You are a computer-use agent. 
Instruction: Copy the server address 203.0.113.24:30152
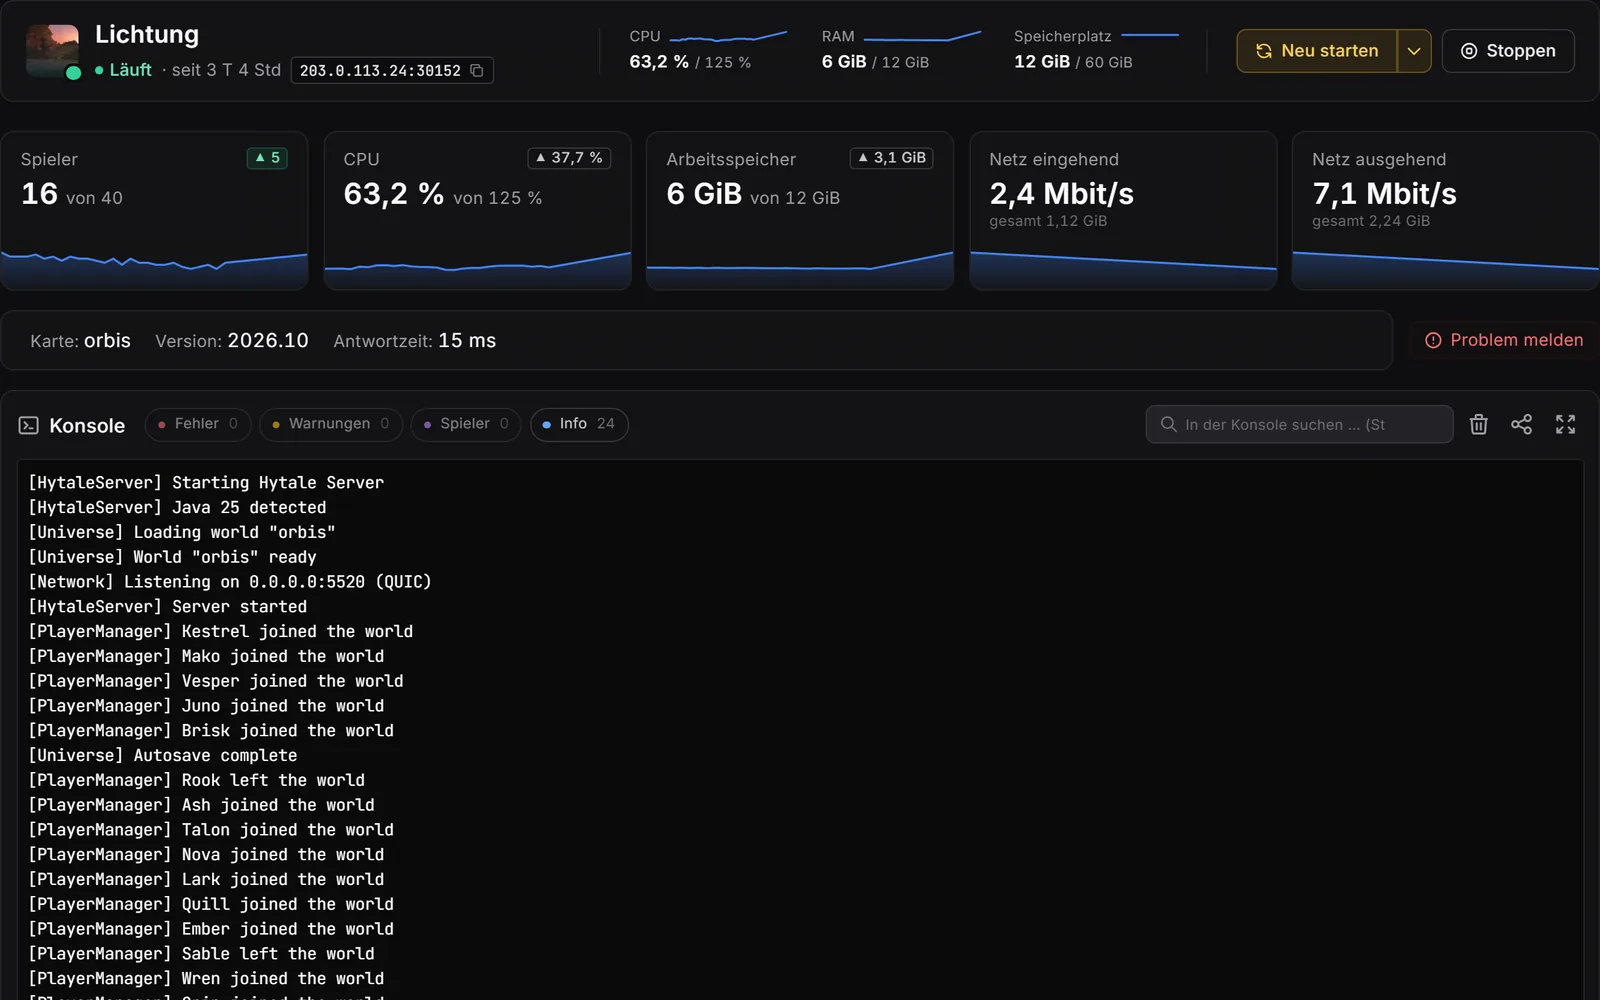pos(477,71)
